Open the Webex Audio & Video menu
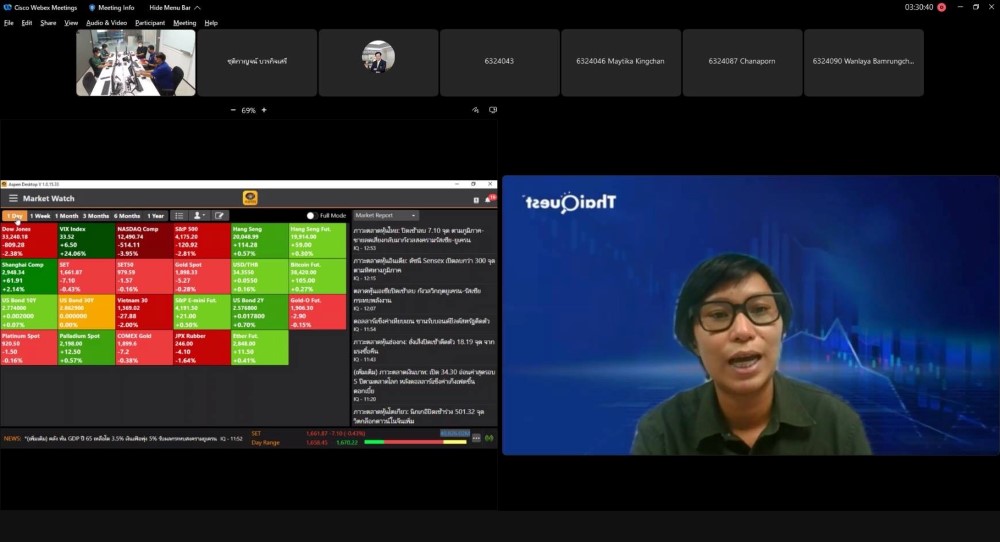The width and height of the screenshot is (1000, 542). tap(107, 23)
